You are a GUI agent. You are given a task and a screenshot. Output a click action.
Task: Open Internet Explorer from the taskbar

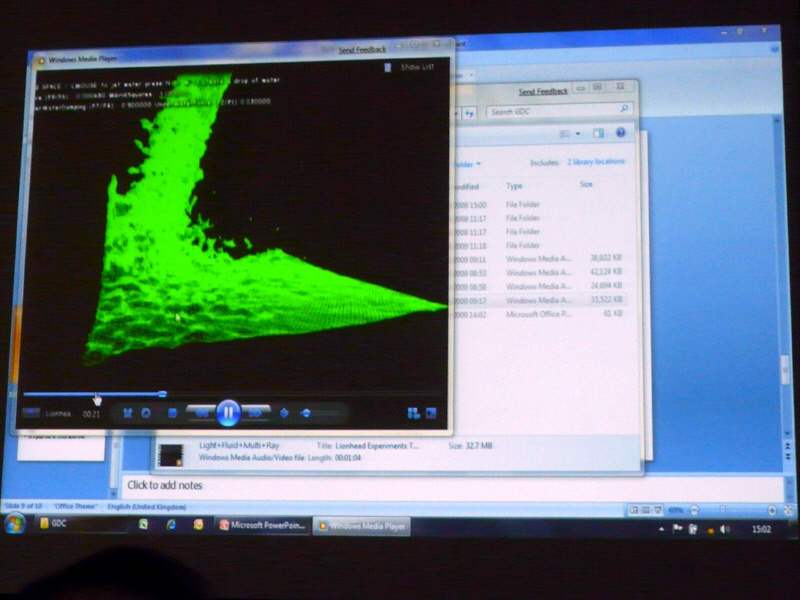pyautogui.click(x=171, y=524)
